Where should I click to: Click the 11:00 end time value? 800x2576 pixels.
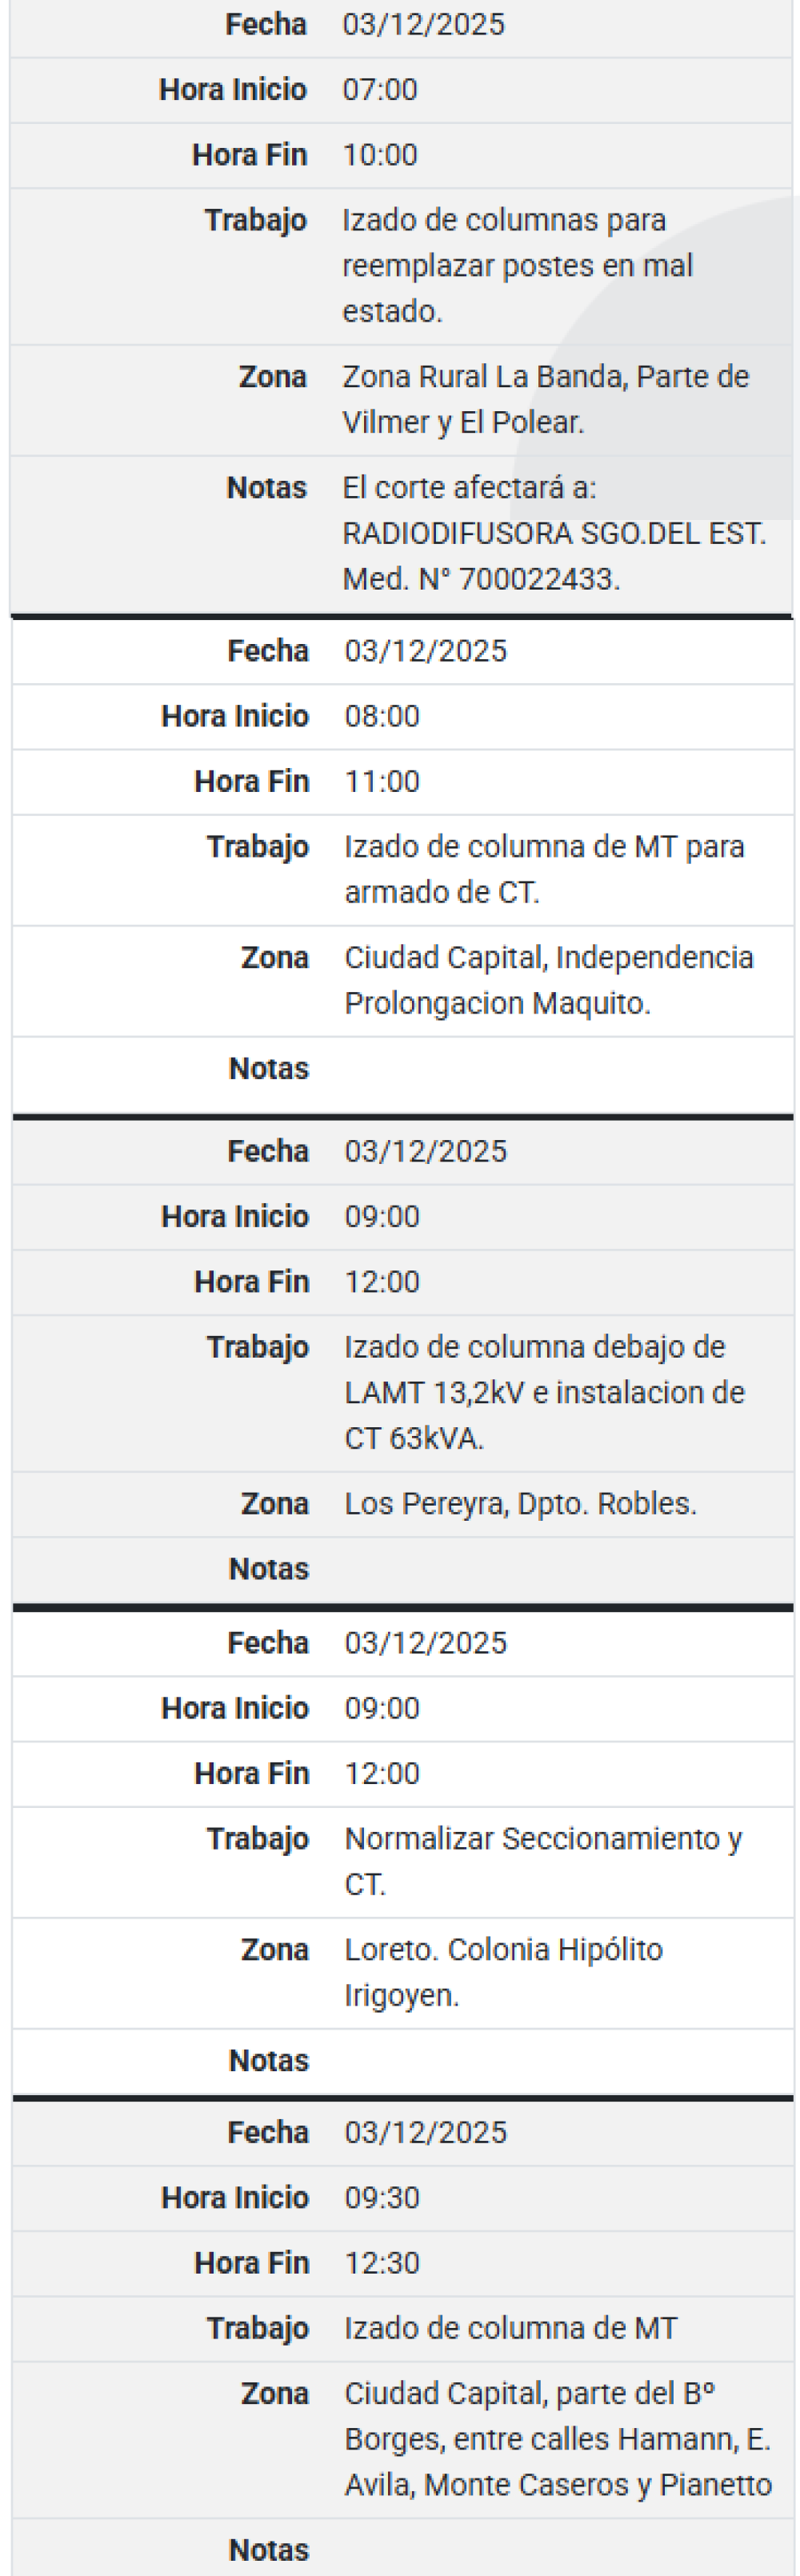382,781
